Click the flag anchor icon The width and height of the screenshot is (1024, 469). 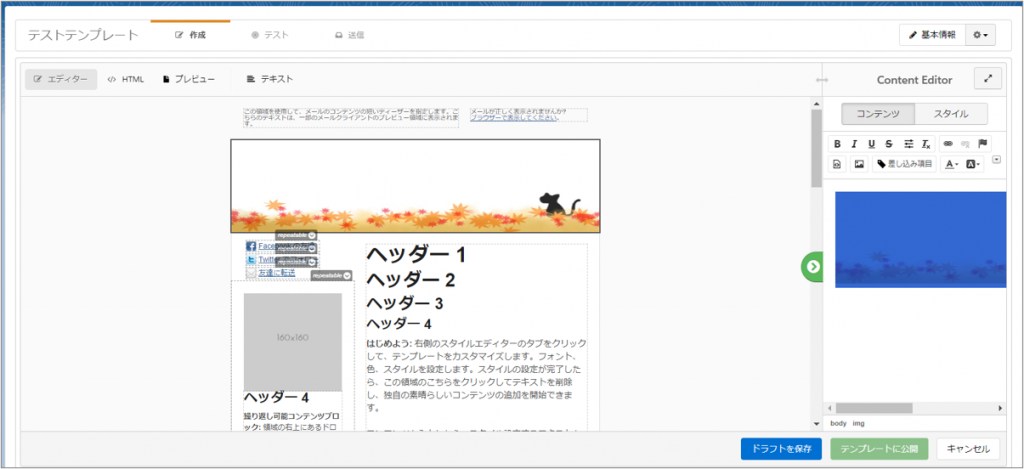click(983, 144)
